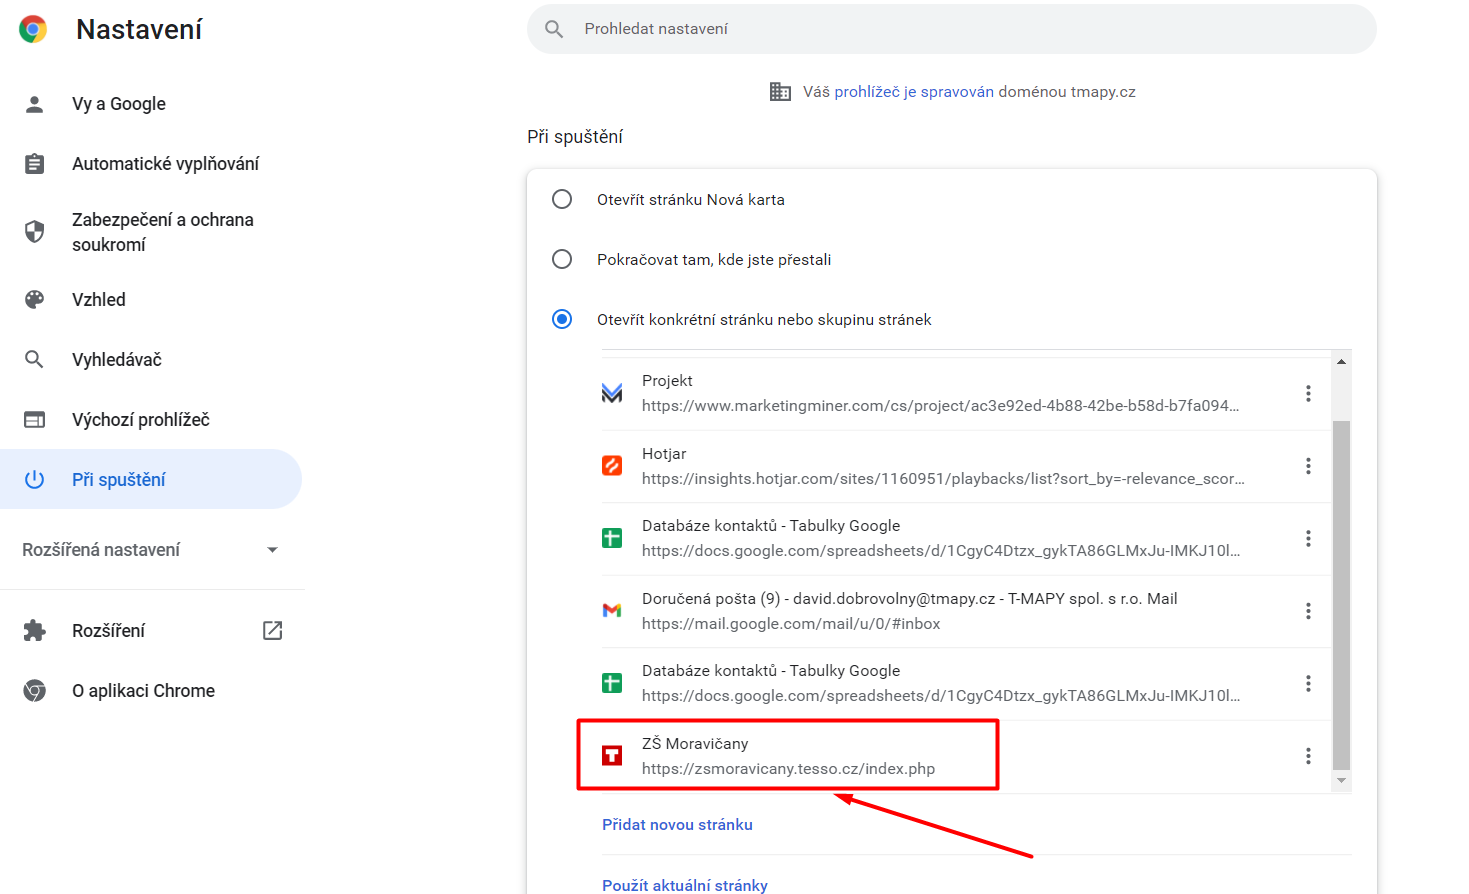Click the search icon in the settings search bar
This screenshot has height=894, width=1469.
554,29
